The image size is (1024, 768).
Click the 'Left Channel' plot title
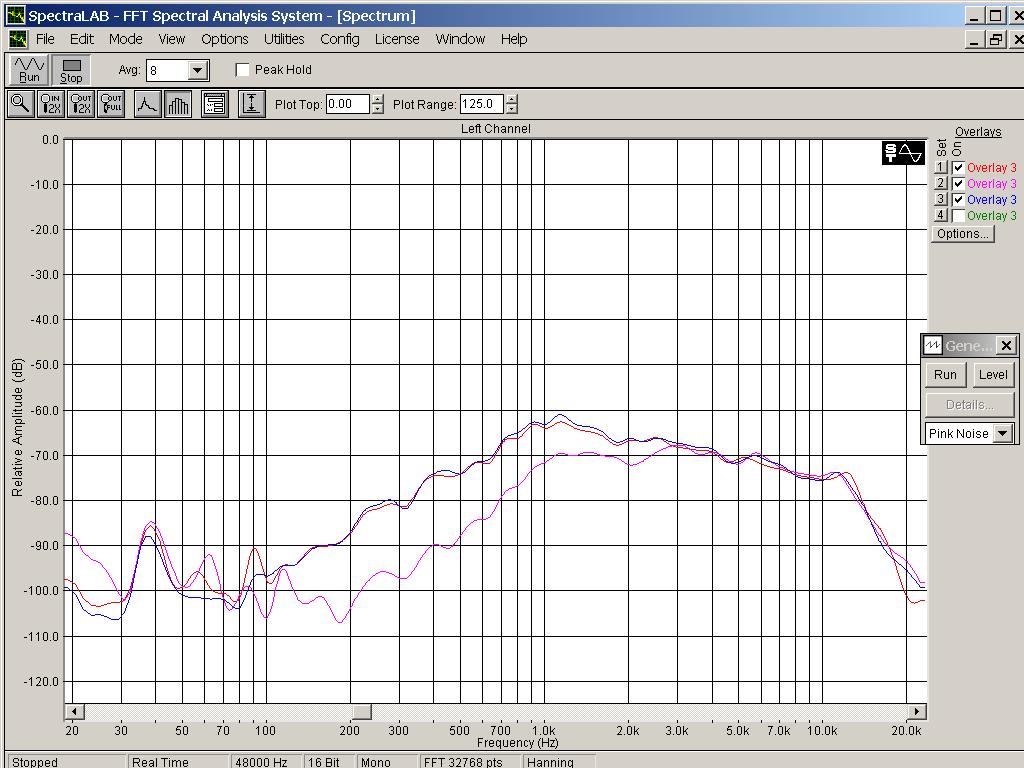496,129
